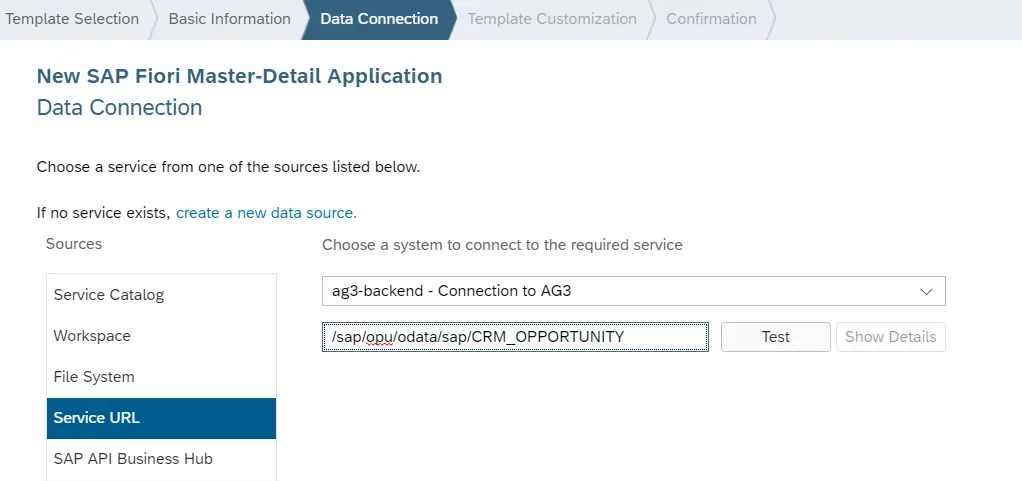Click the Sources list heading
The height and width of the screenshot is (481, 1022).
tap(74, 244)
